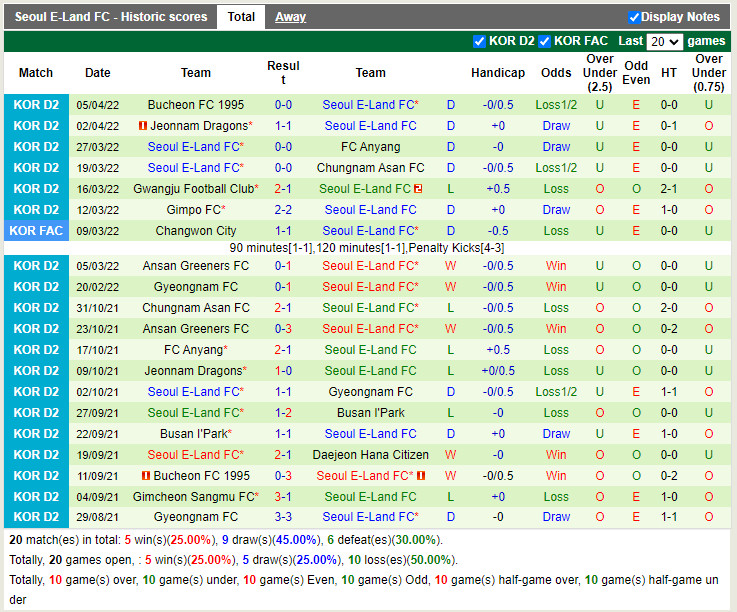
Task: Click the red card icon before Bucheon FC 1995
Action: (x=146, y=476)
